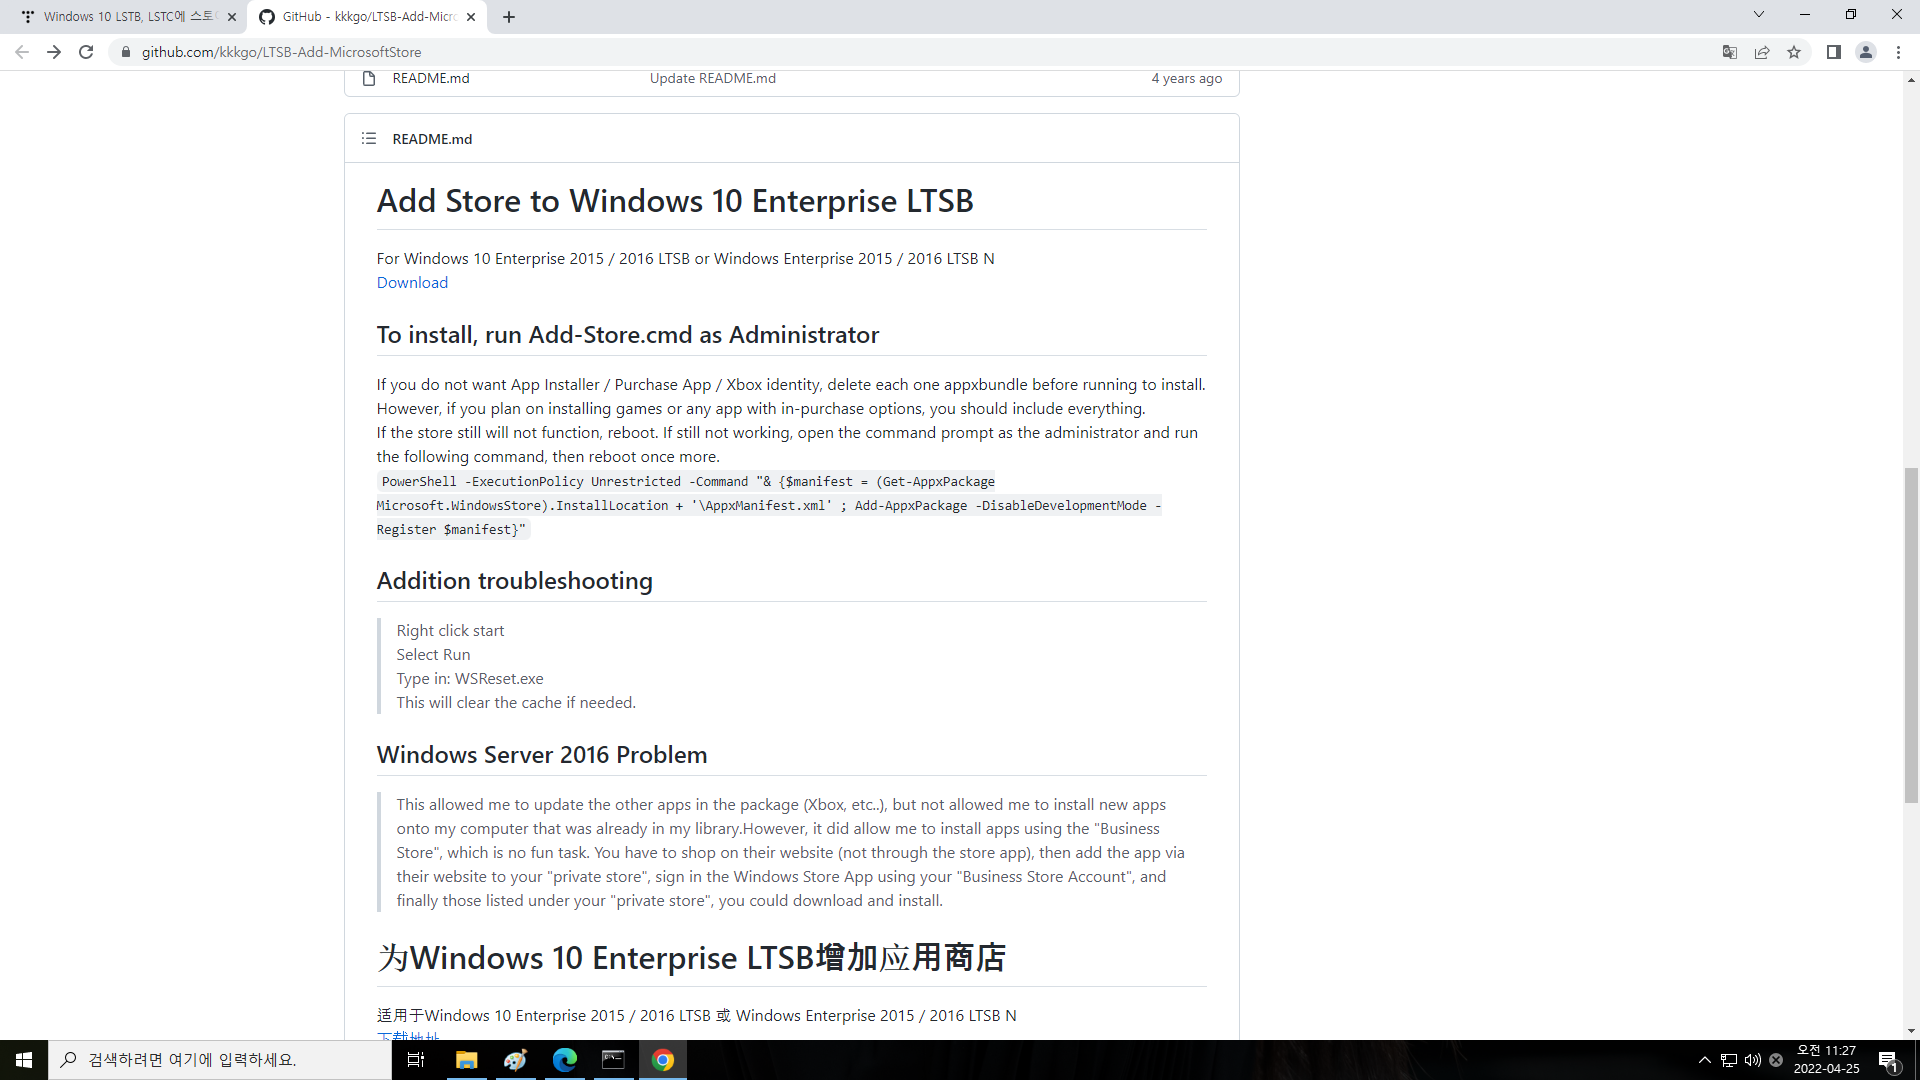This screenshot has width=1920, height=1080.
Task: Click To install, run Add-Store.cmd heading
Action: click(x=627, y=335)
